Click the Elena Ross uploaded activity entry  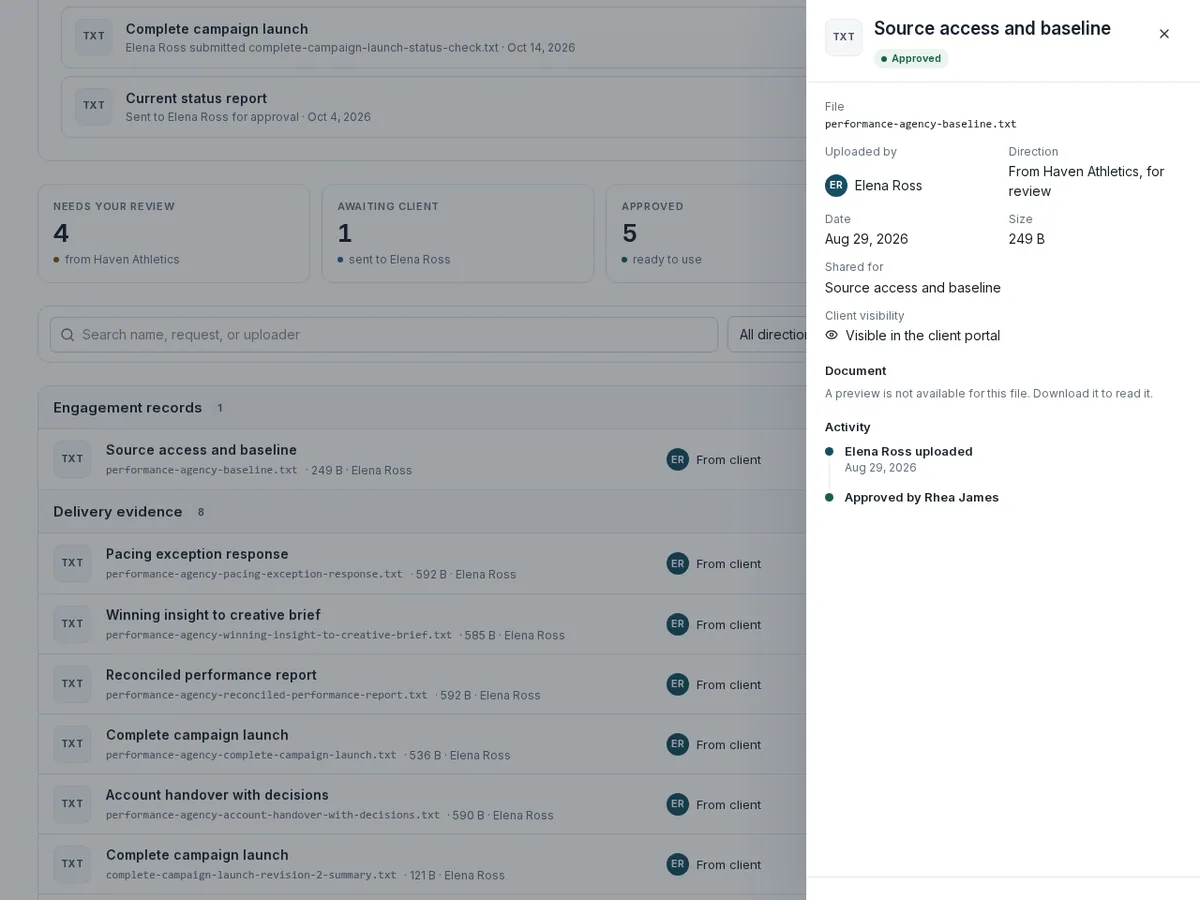pos(908,459)
